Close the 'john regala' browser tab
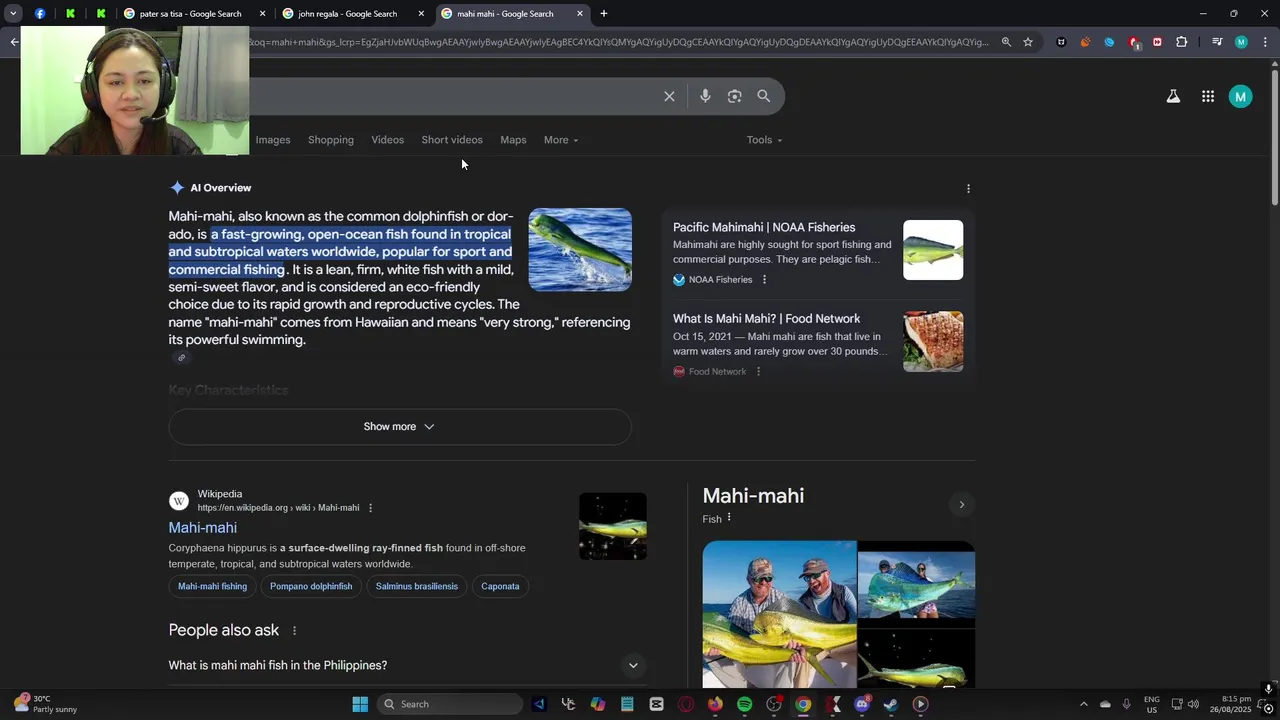Image resolution: width=1280 pixels, height=720 pixels. pyautogui.click(x=421, y=14)
